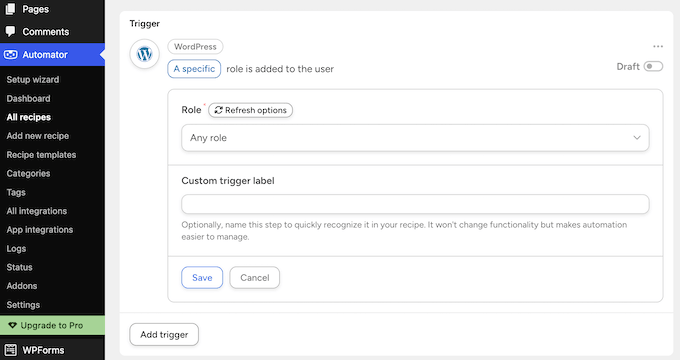Viewport: 680px width, 360px height.
Task: Open Automator Settings
Action: (x=23, y=305)
